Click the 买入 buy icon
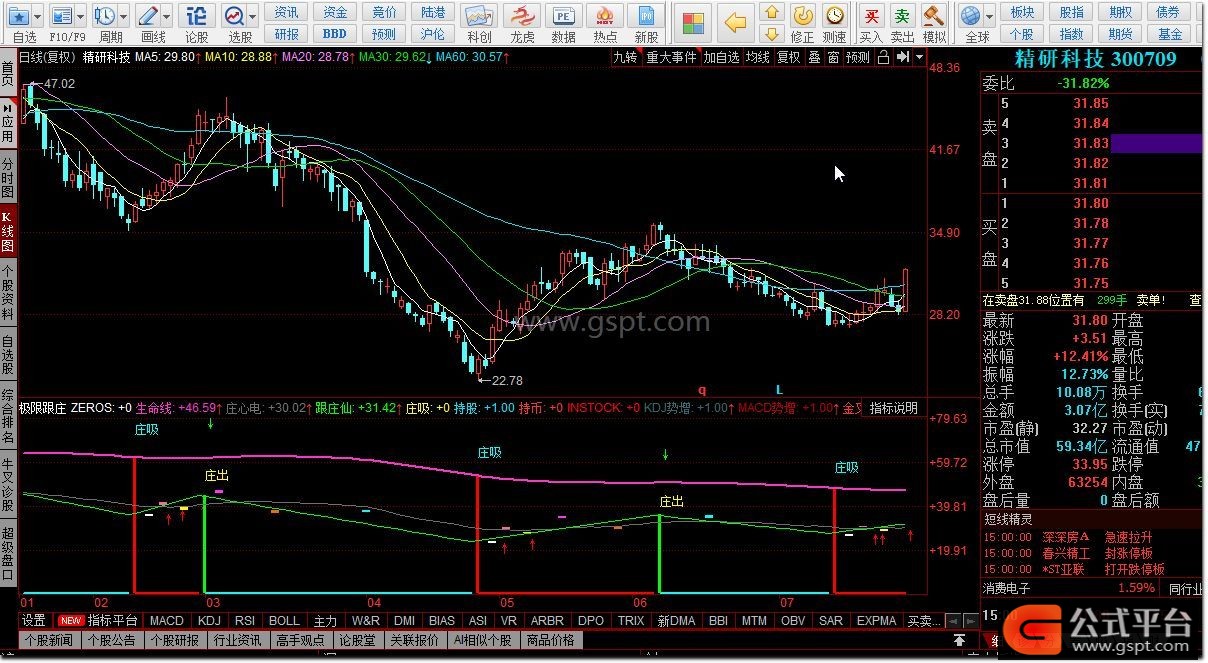The width and height of the screenshot is (1208, 663). (872, 16)
